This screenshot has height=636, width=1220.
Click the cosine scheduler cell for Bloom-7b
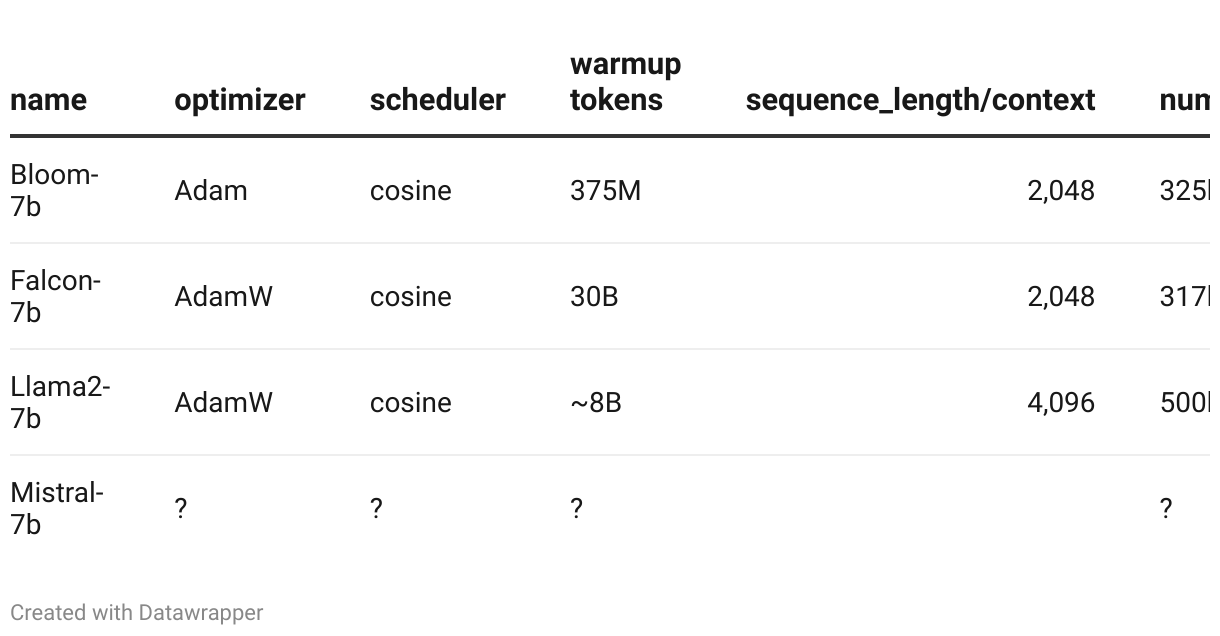coord(410,191)
